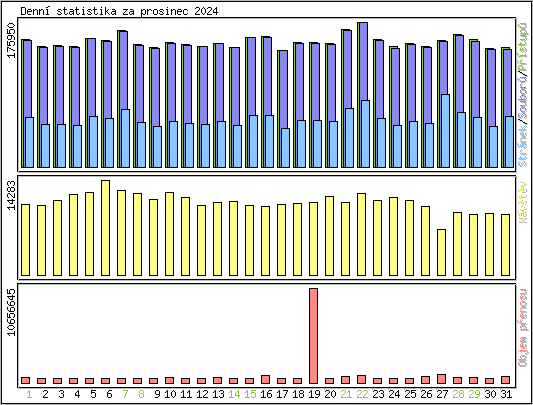The width and height of the screenshot is (533, 405).
Task: Click the y-axis value 175950
Action: [12, 41]
